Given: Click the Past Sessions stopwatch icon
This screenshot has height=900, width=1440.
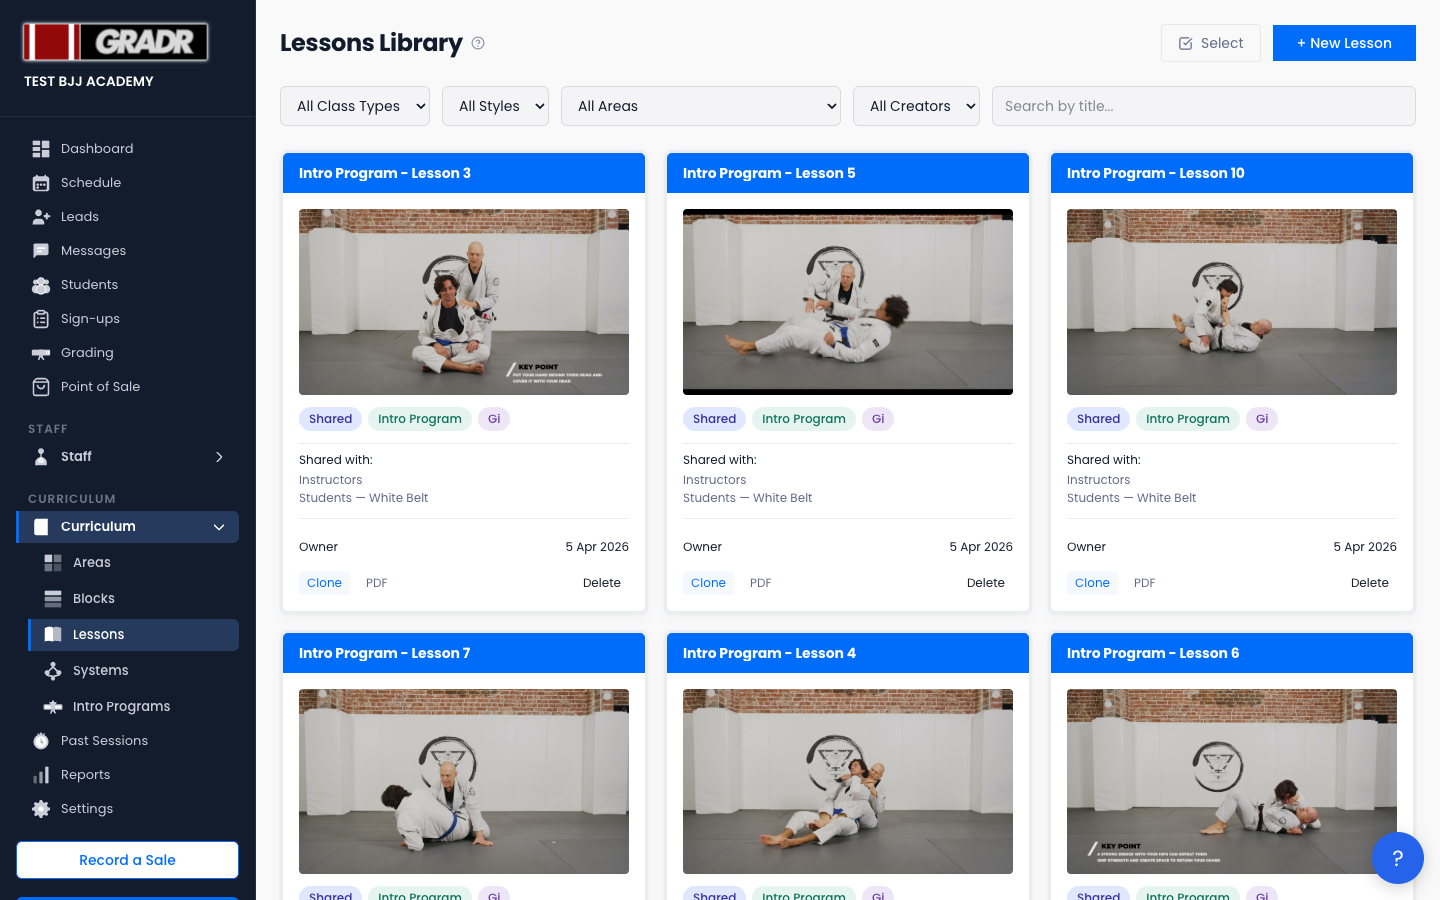Looking at the screenshot, I should pos(41,741).
